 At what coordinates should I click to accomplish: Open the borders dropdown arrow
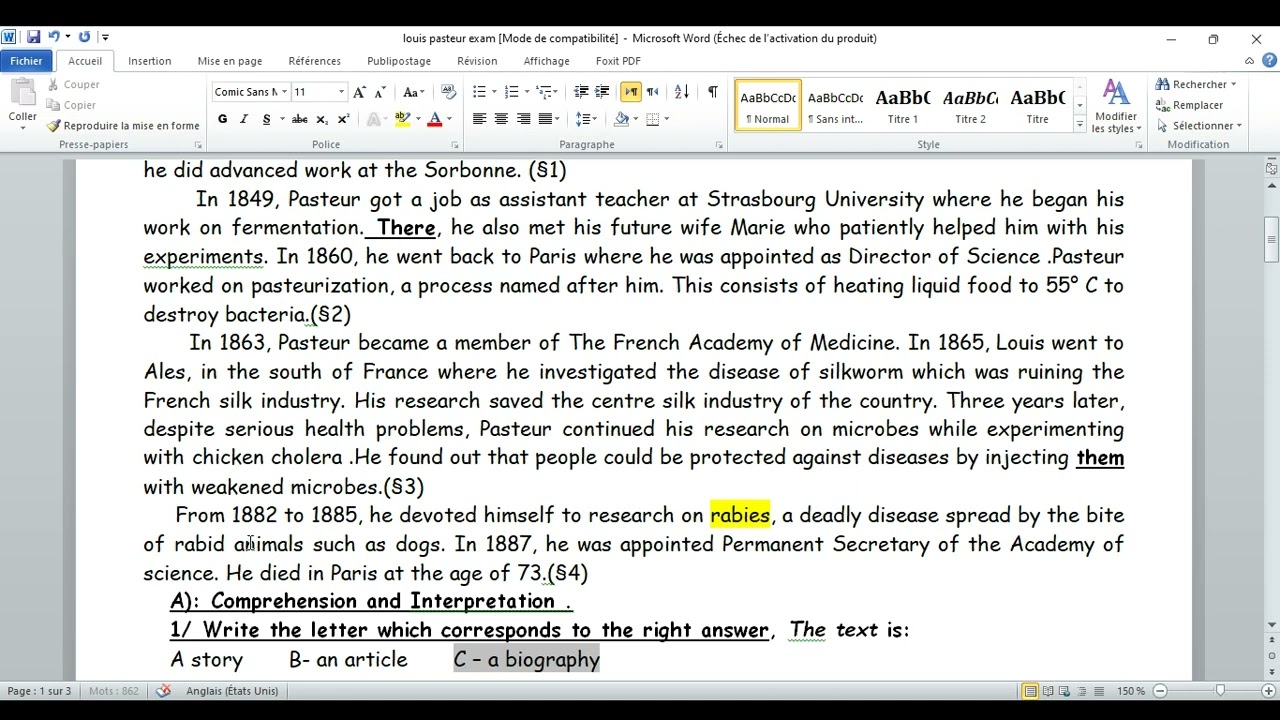coord(667,119)
